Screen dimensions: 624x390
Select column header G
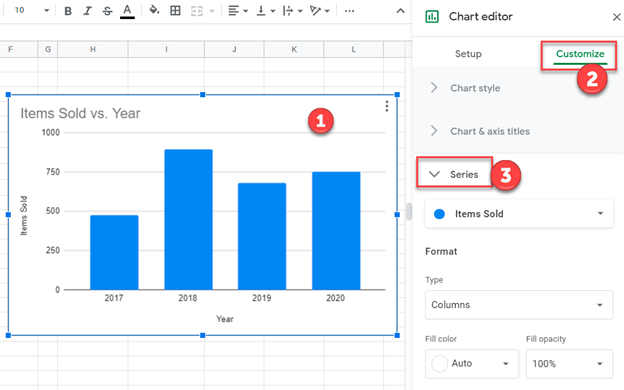[48, 49]
